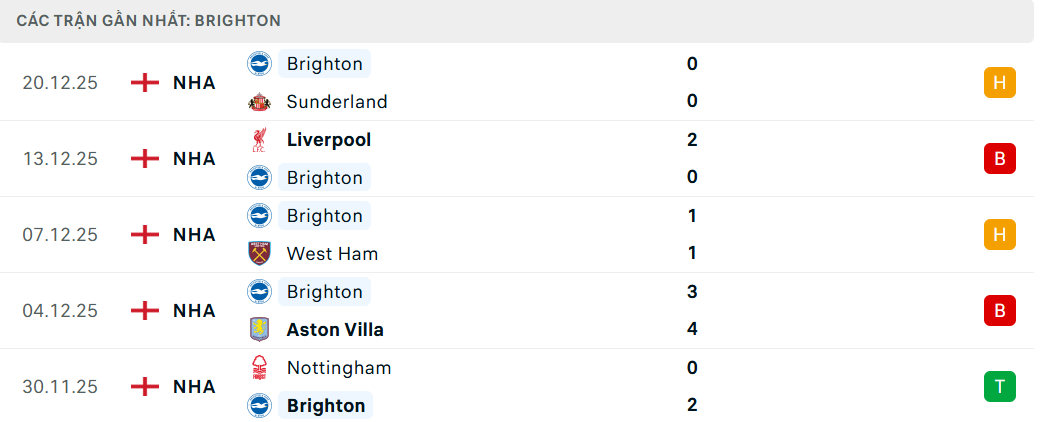Click the 04.12.25 match date
1046x422 pixels.
tap(60, 311)
